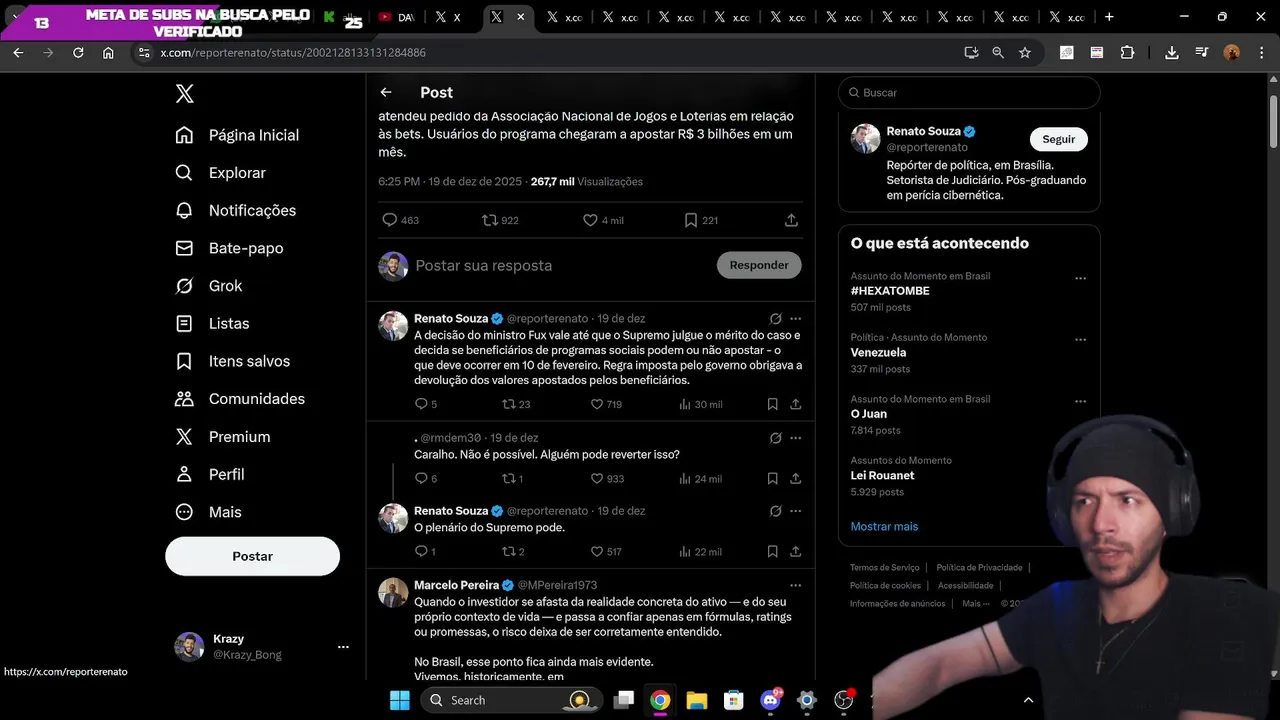
Task: Expand footer 'Mais' links
Action: pos(976,604)
